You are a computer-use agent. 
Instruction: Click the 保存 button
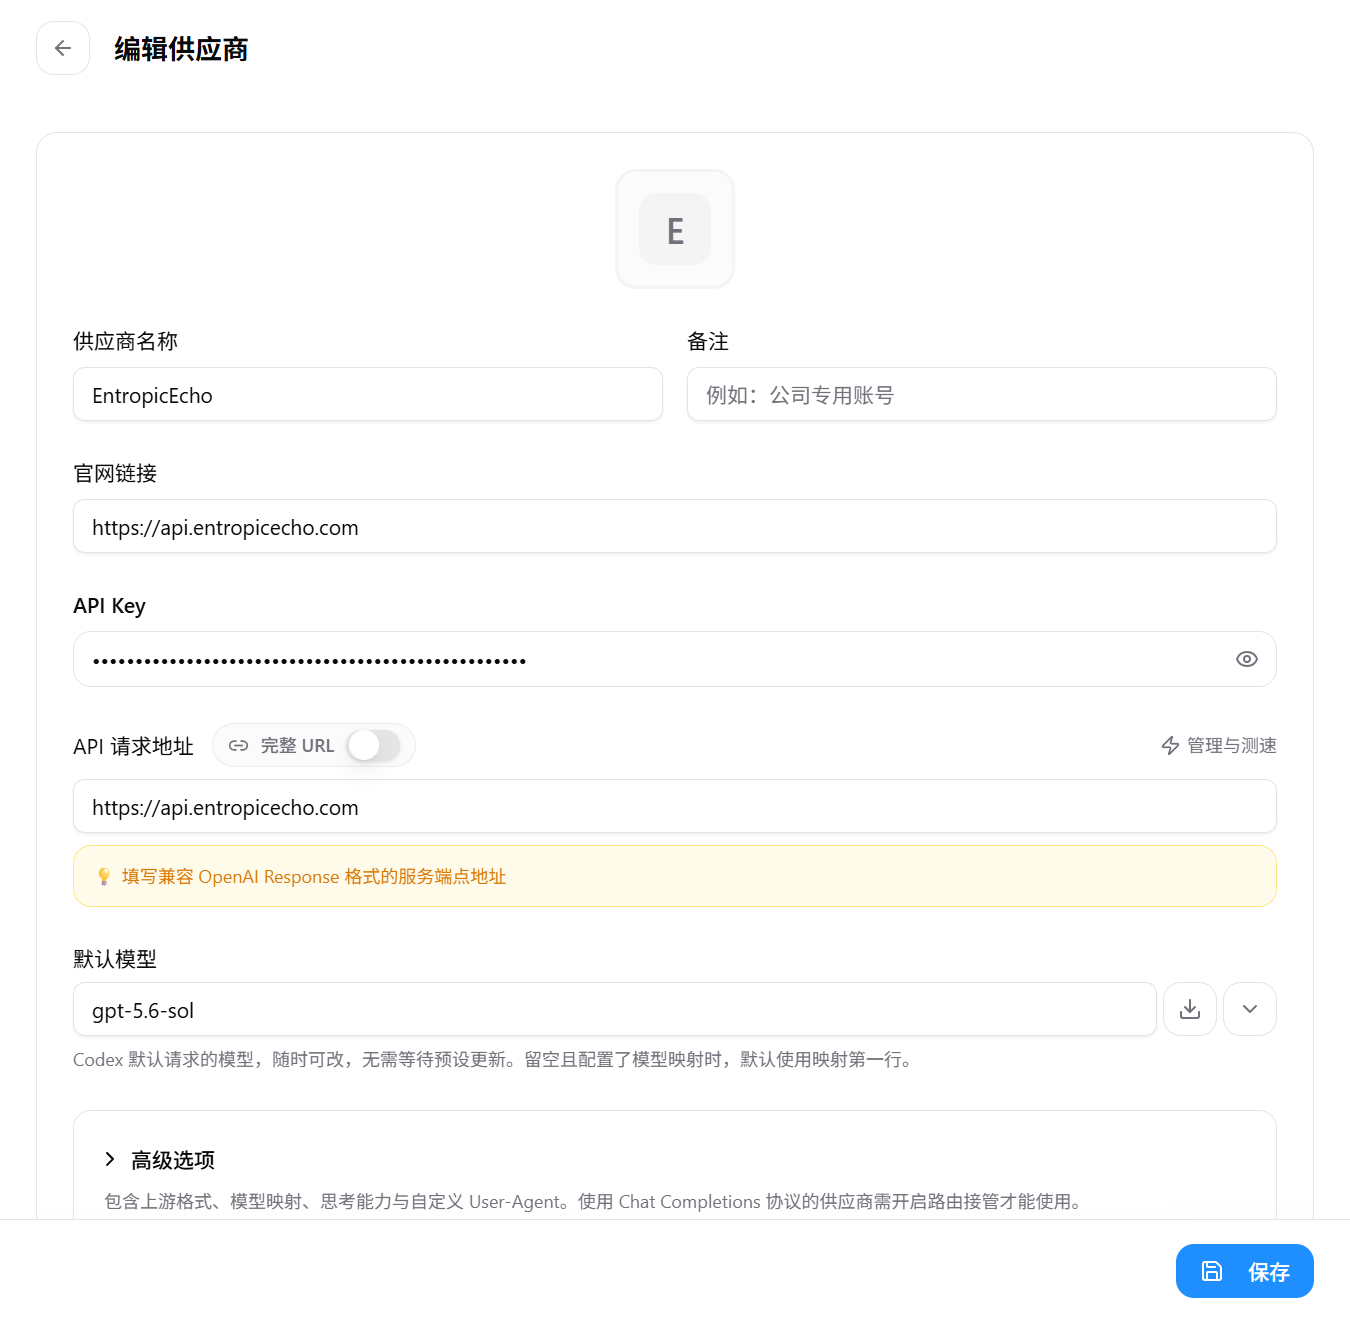(x=1245, y=1271)
